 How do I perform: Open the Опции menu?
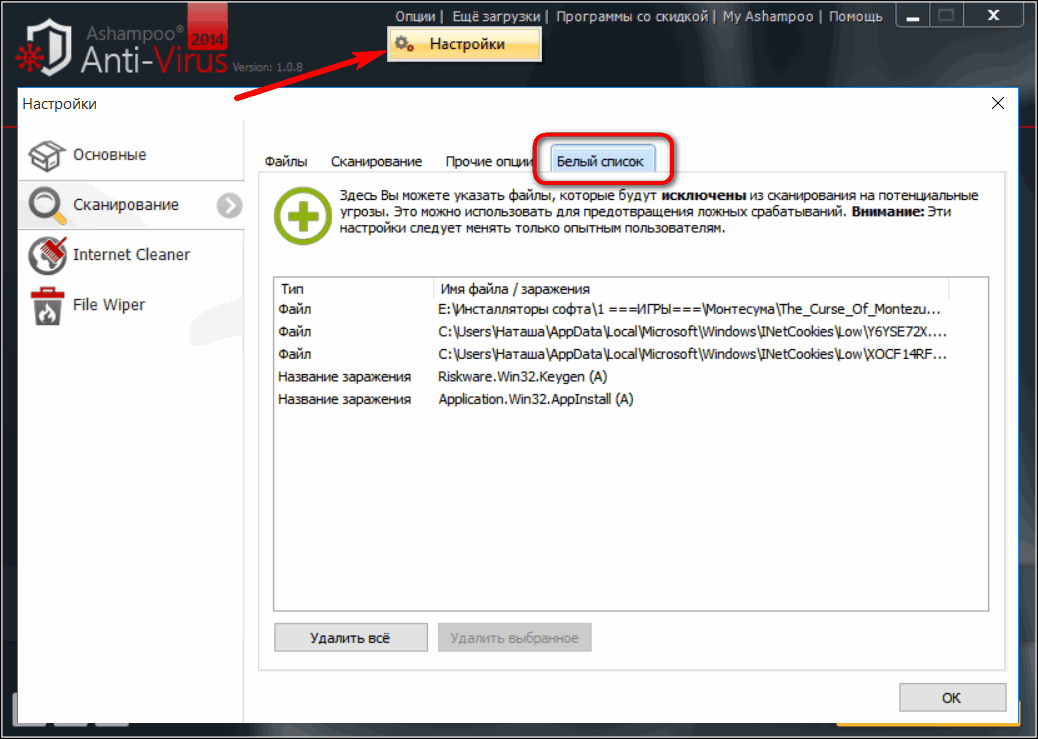pos(415,17)
